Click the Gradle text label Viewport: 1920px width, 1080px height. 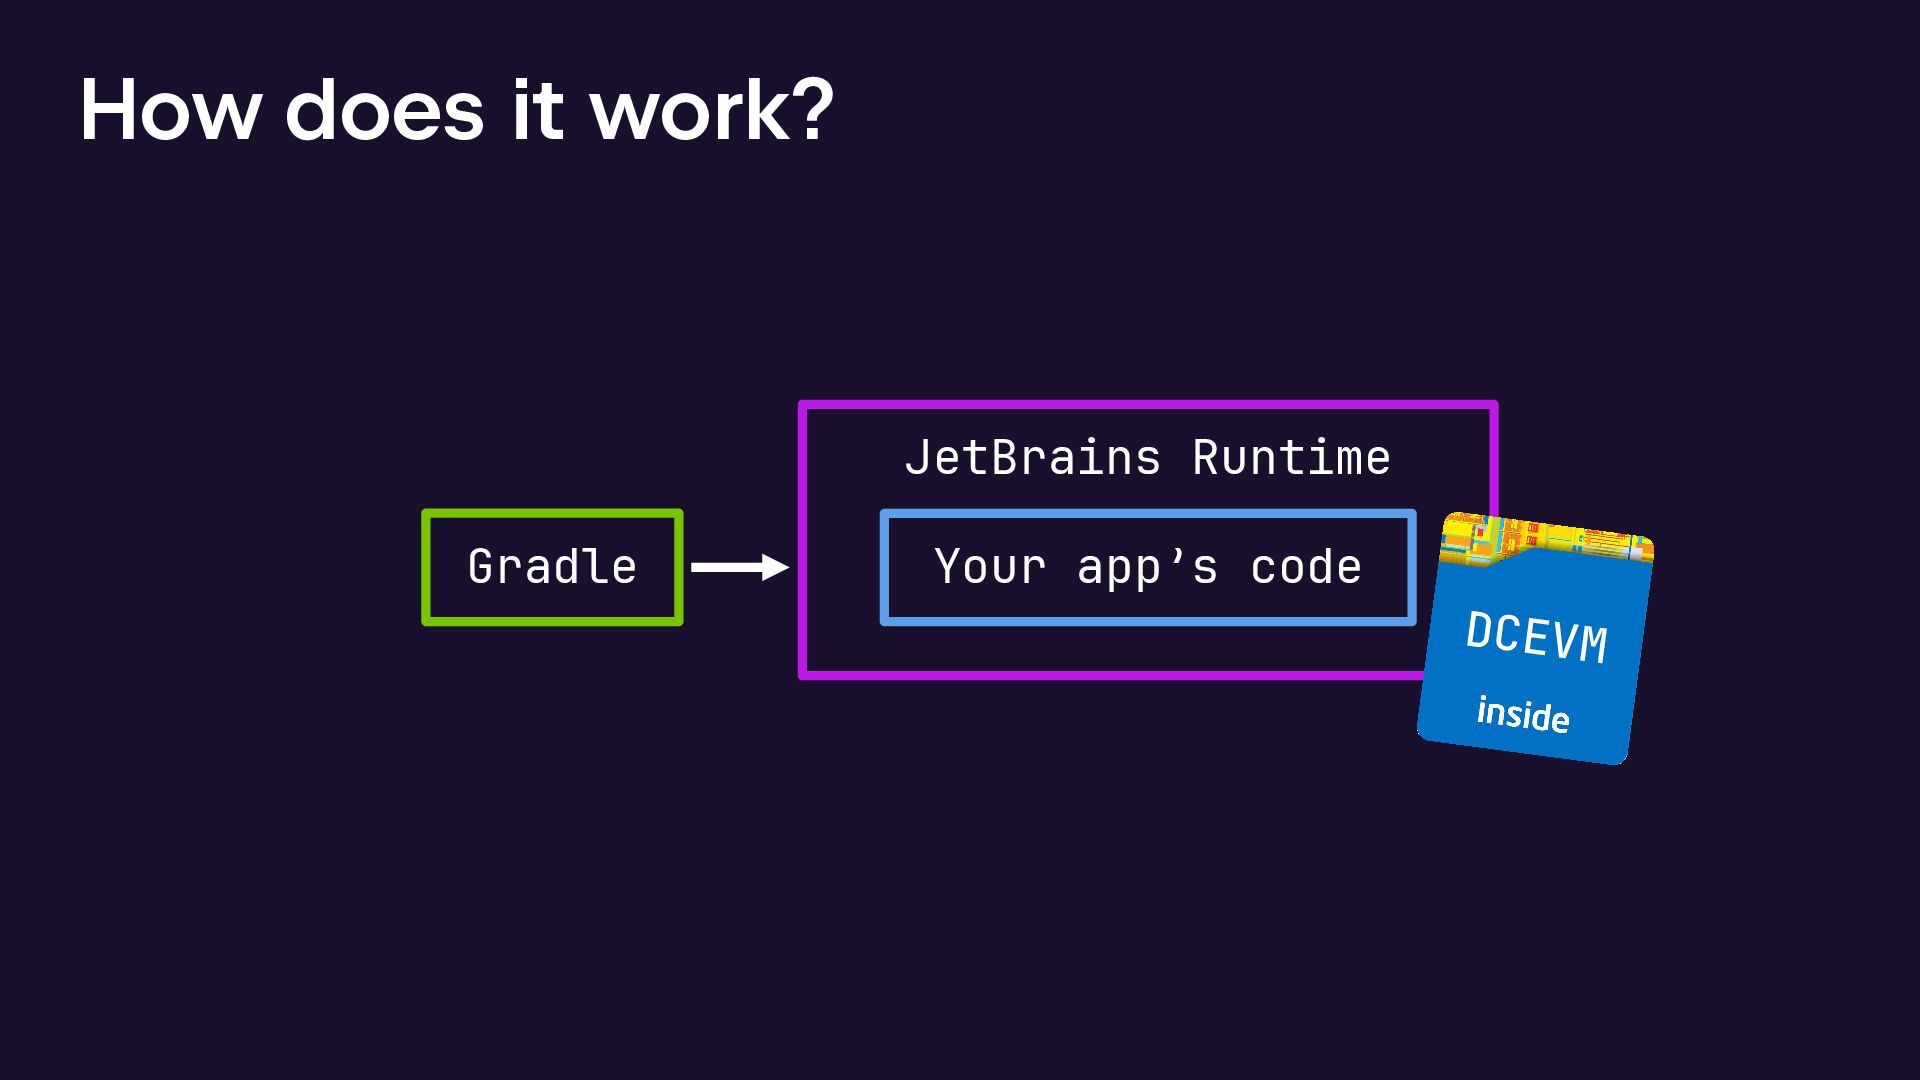pos(552,567)
